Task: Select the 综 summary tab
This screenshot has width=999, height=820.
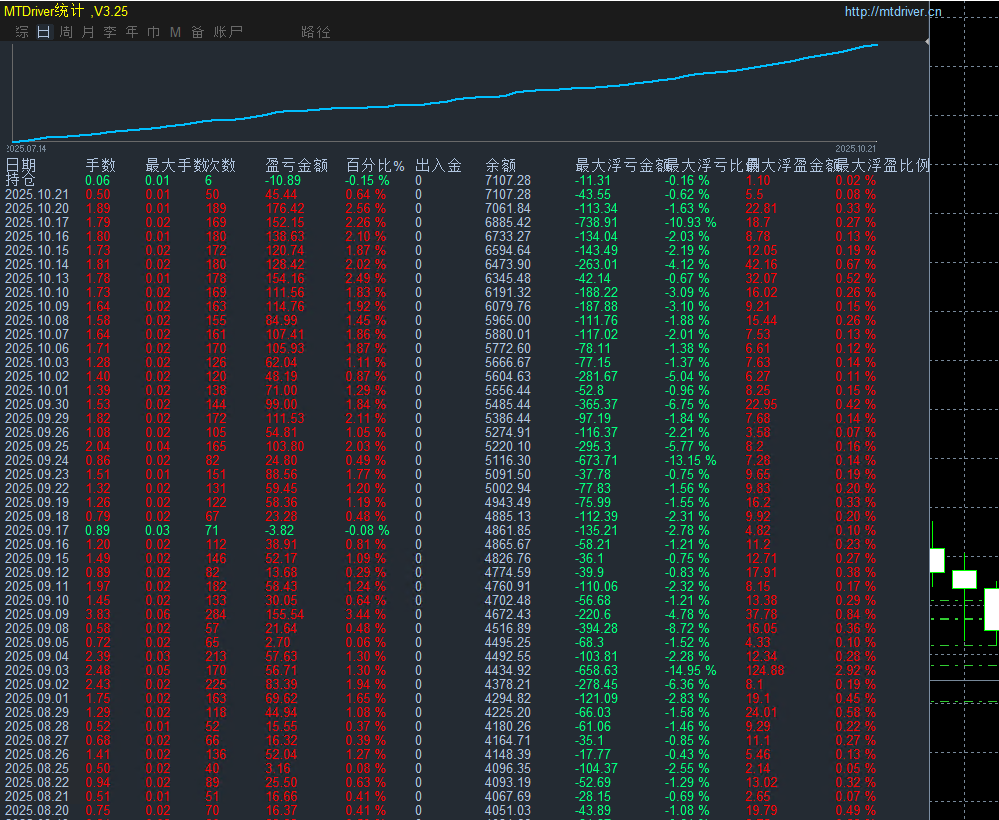Action: 22,32
